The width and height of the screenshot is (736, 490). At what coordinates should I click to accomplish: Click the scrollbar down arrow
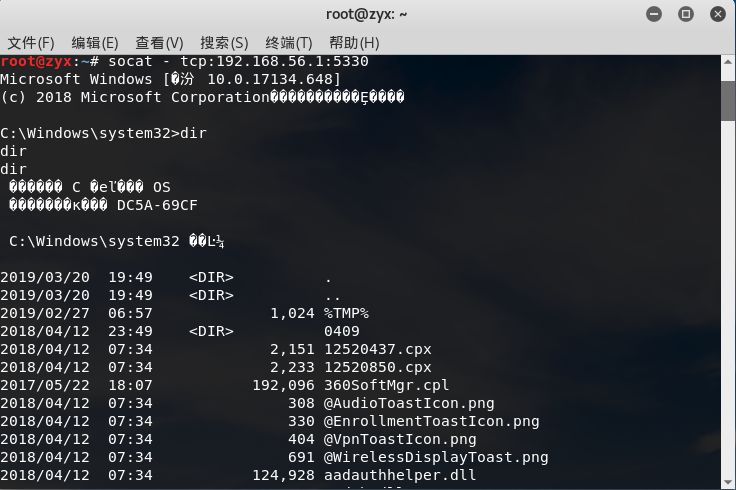pos(728,482)
